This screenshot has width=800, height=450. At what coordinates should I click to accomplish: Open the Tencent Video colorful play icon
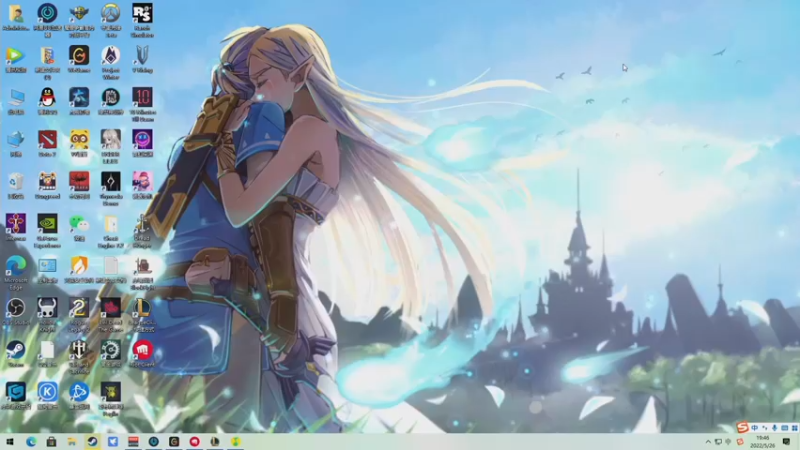click(16, 56)
